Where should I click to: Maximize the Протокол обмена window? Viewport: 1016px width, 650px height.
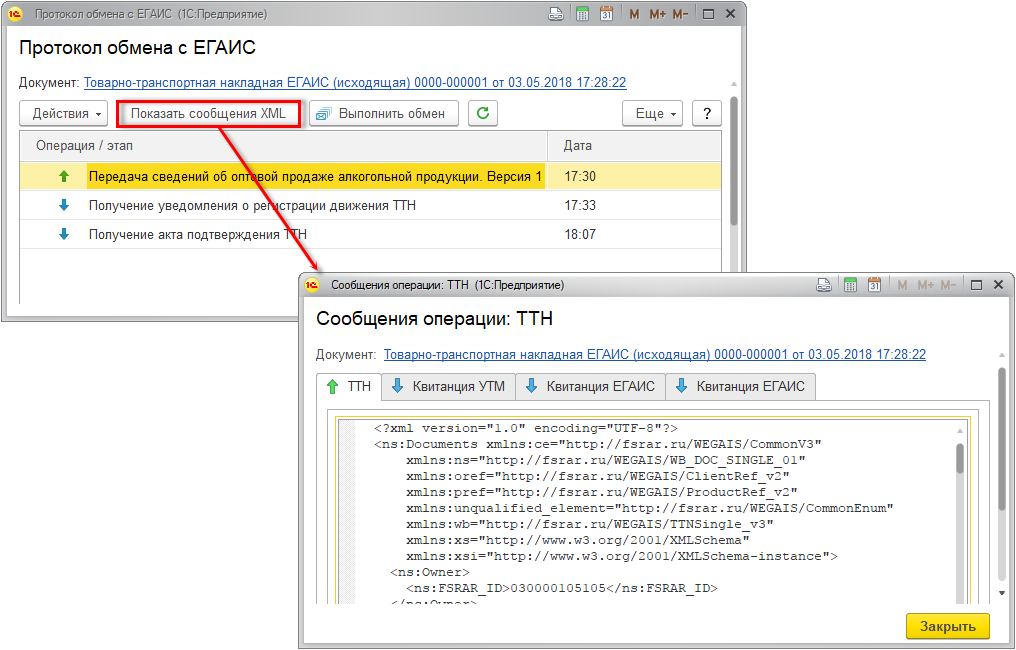pyautogui.click(x=708, y=14)
